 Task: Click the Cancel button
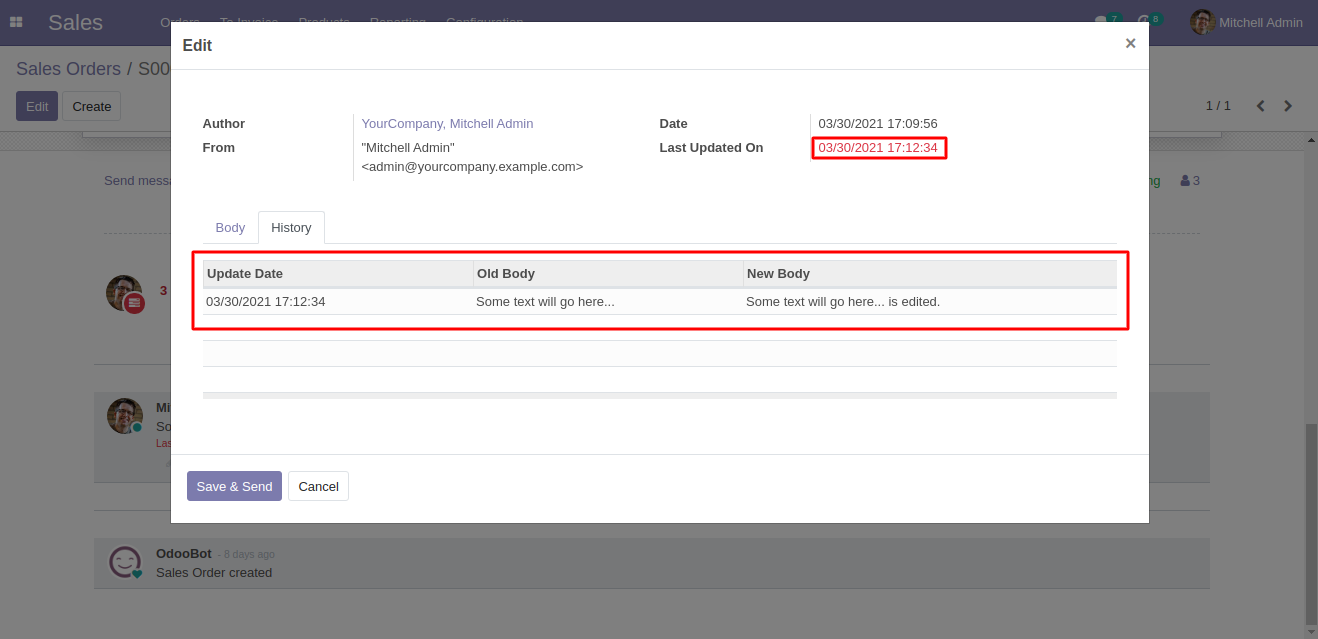(x=318, y=486)
